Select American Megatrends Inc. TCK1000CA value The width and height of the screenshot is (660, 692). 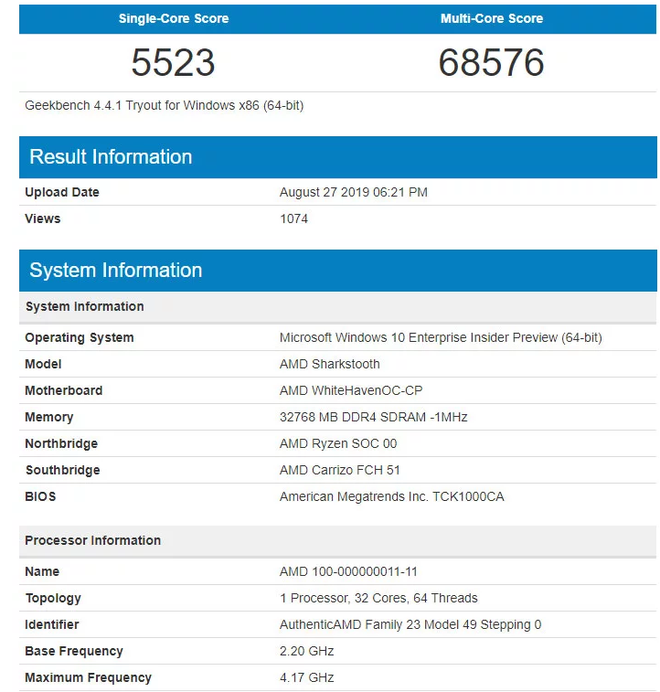click(392, 496)
